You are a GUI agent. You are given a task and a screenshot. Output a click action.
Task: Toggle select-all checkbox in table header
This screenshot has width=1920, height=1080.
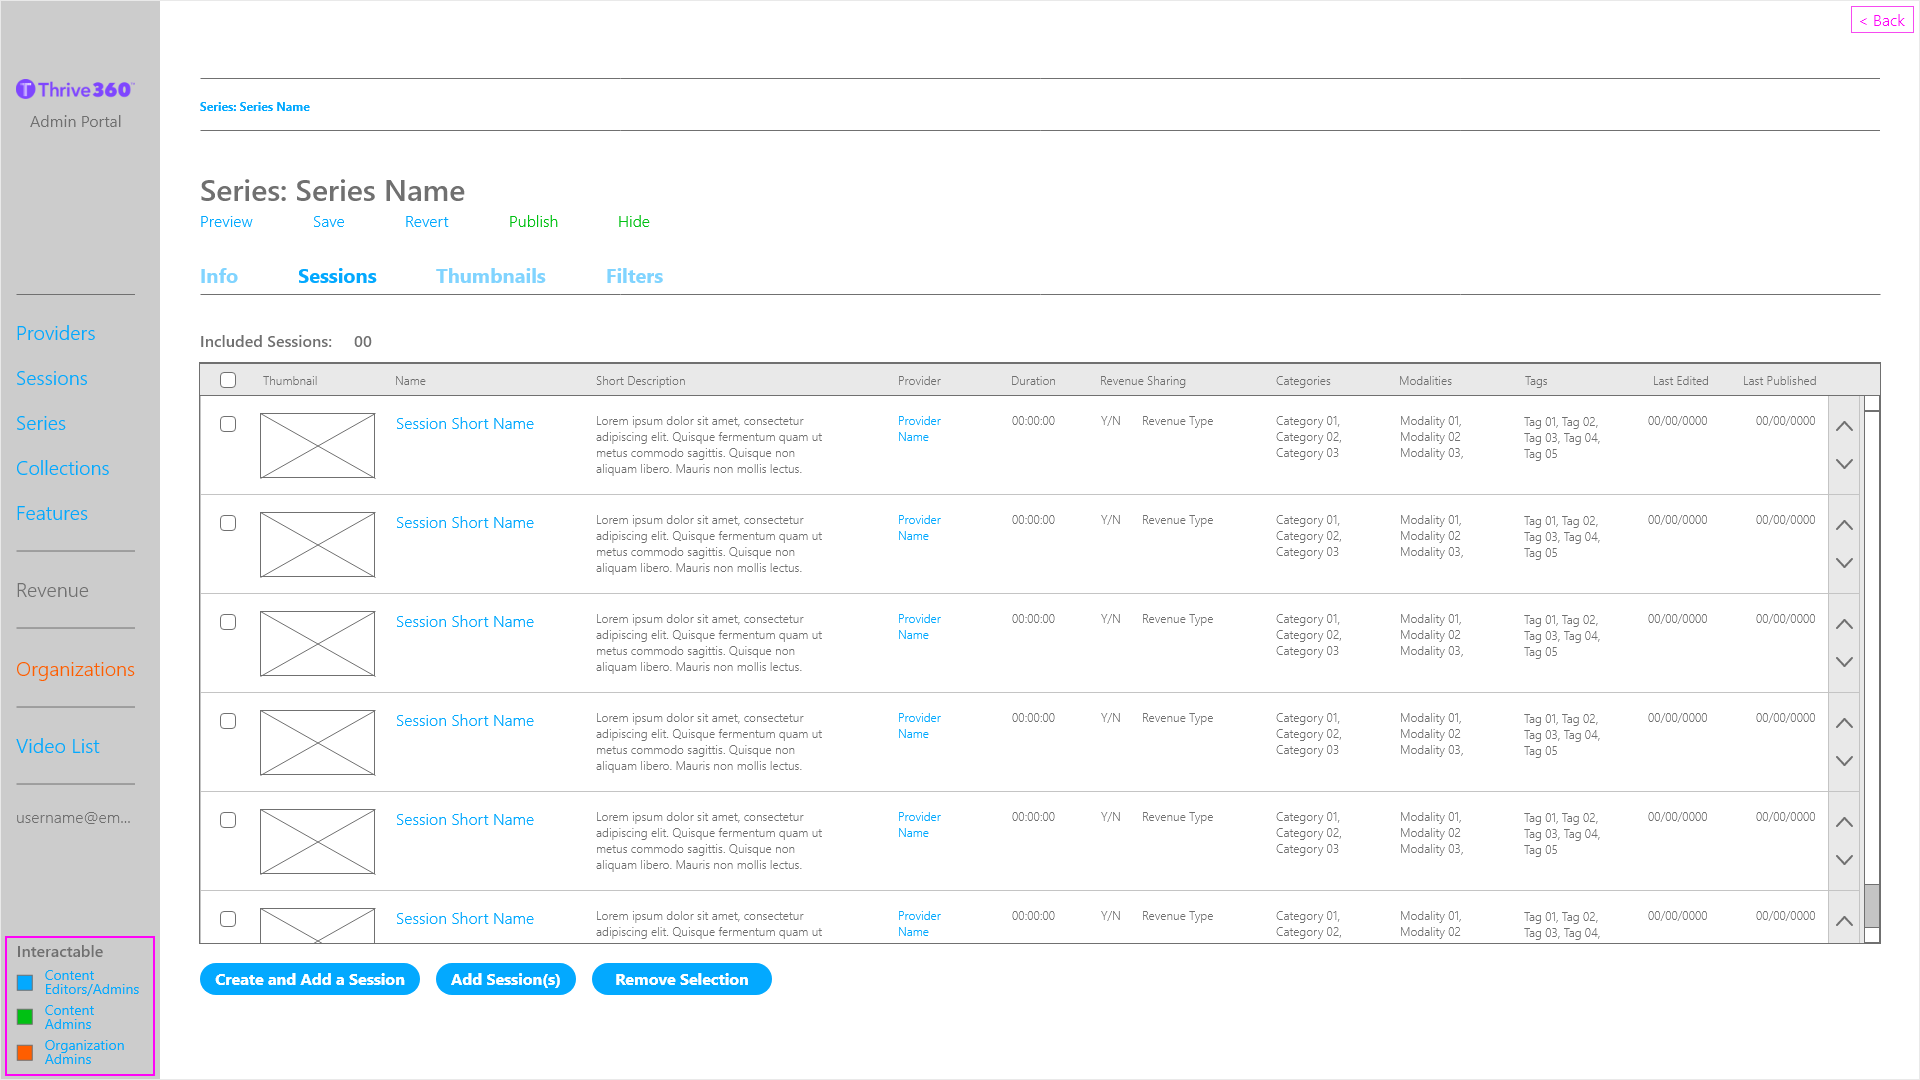(x=228, y=380)
